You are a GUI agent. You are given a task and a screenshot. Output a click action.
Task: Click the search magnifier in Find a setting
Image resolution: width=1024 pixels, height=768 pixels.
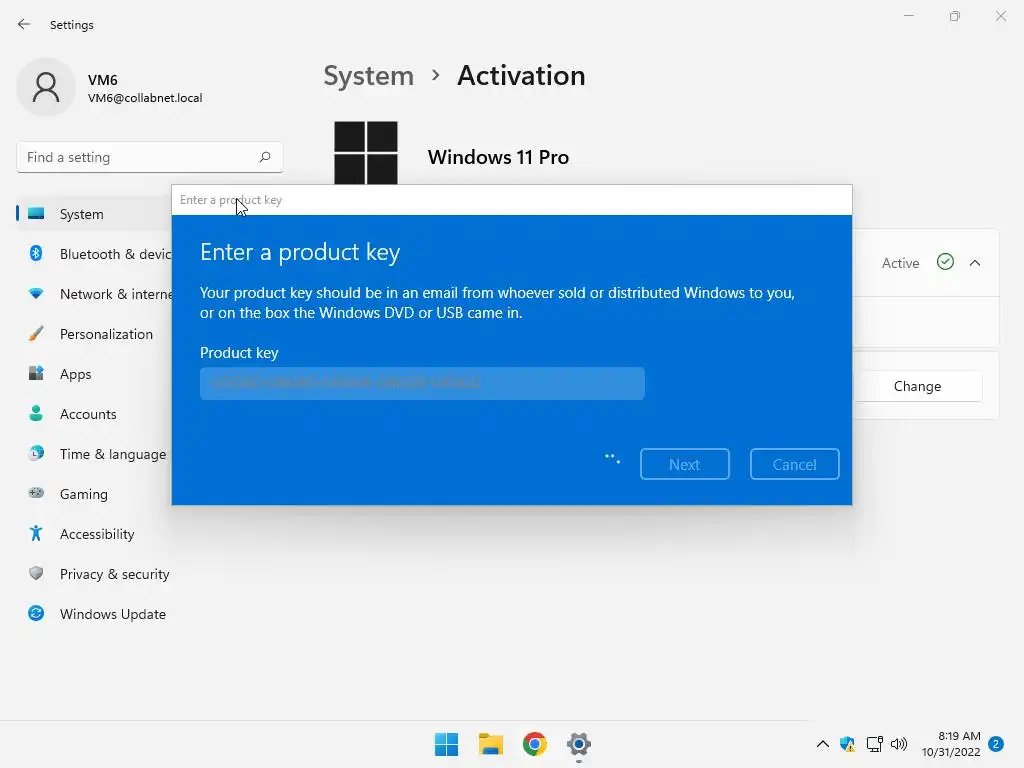click(x=264, y=157)
